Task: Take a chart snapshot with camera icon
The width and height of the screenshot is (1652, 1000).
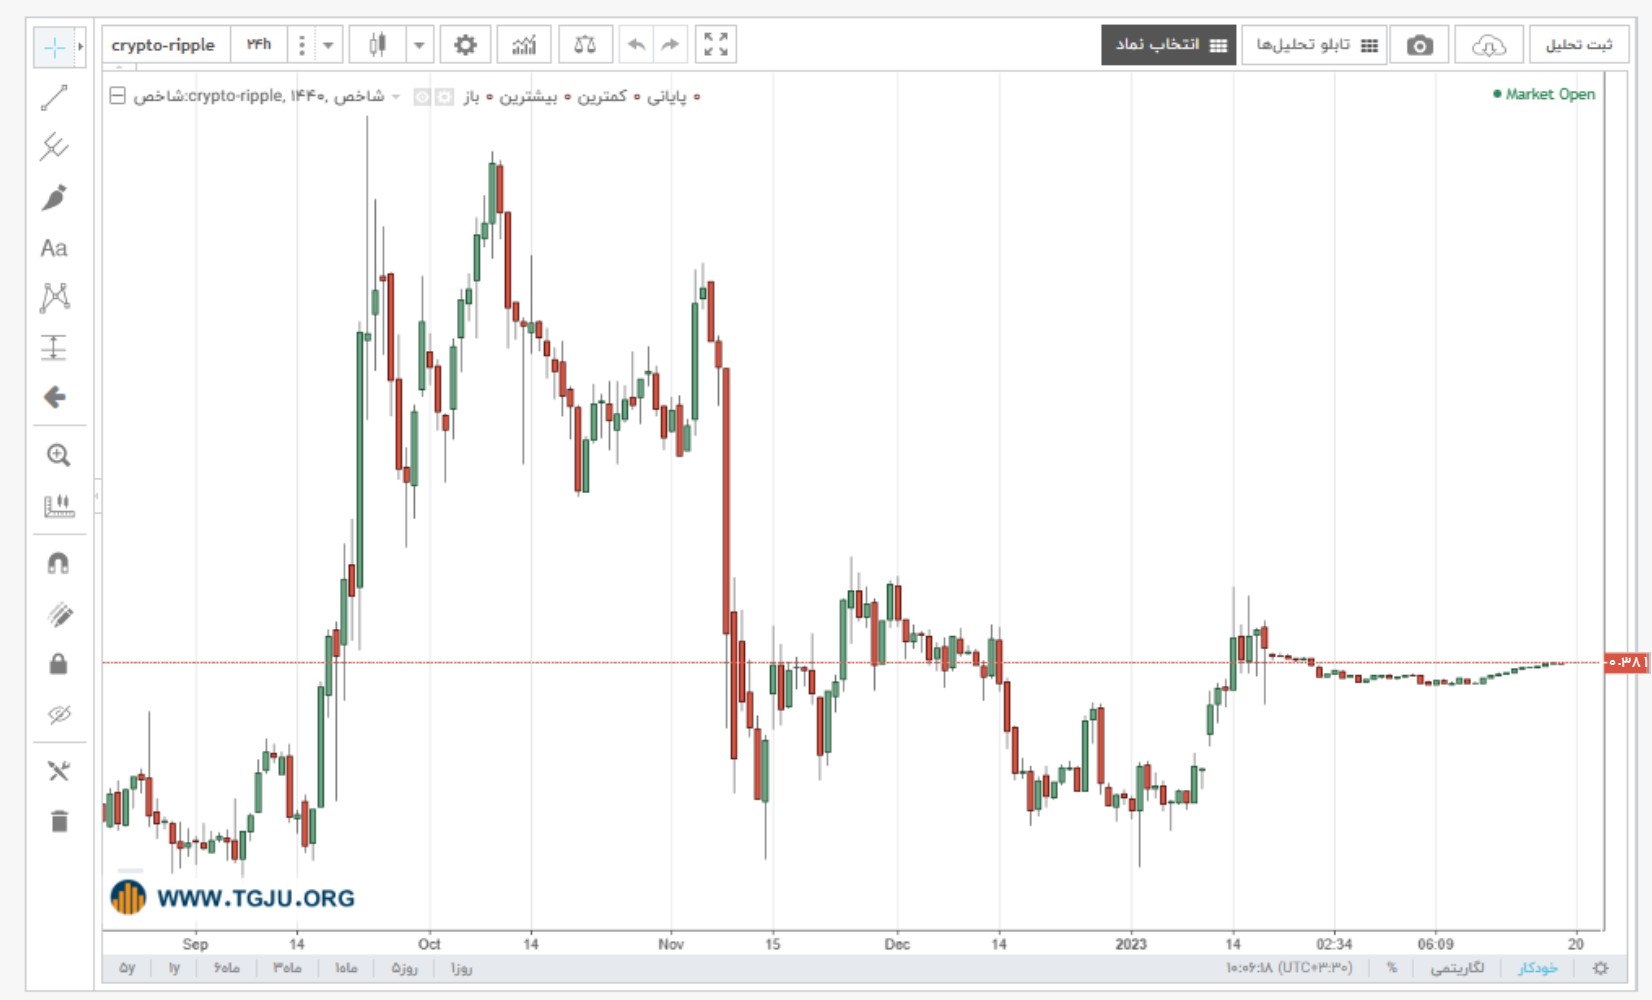Action: 1419,45
